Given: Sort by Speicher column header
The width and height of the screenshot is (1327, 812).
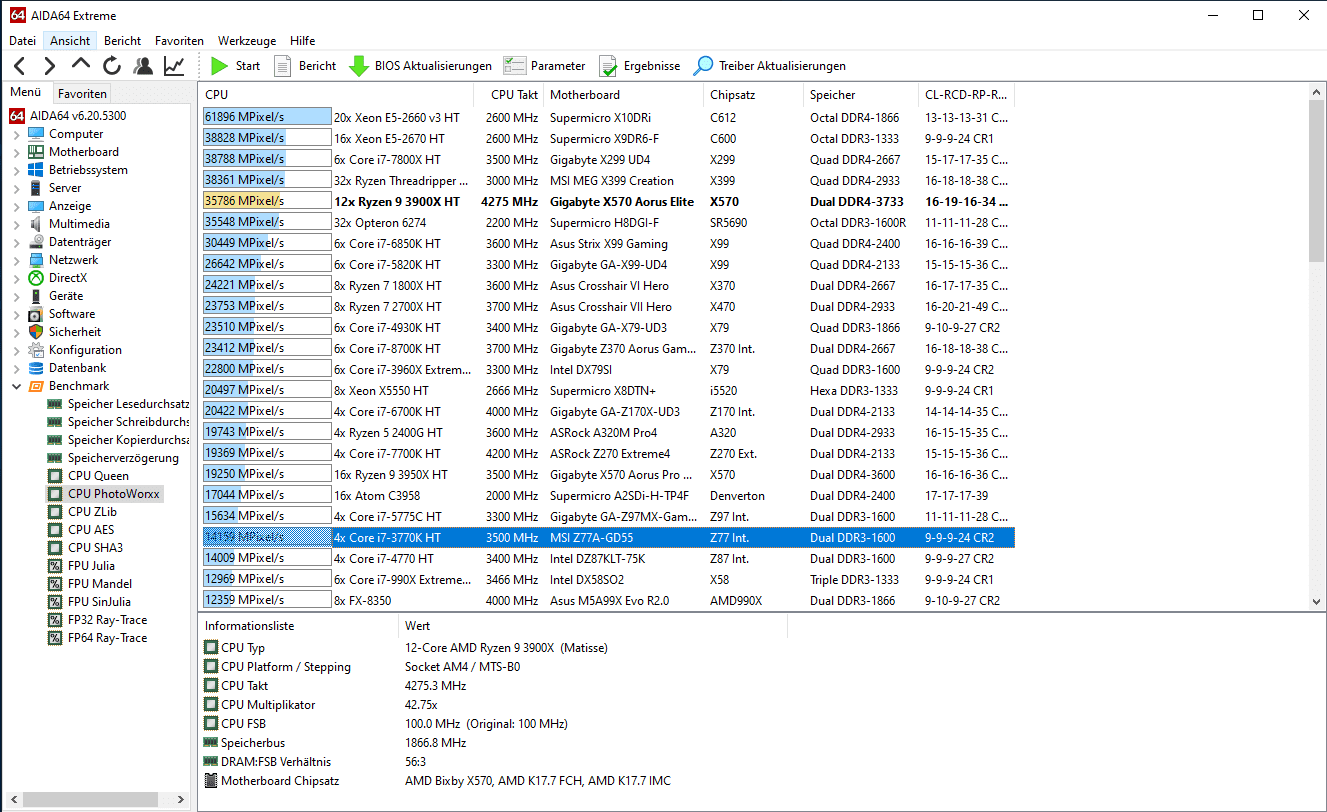Looking at the screenshot, I should (x=860, y=95).
